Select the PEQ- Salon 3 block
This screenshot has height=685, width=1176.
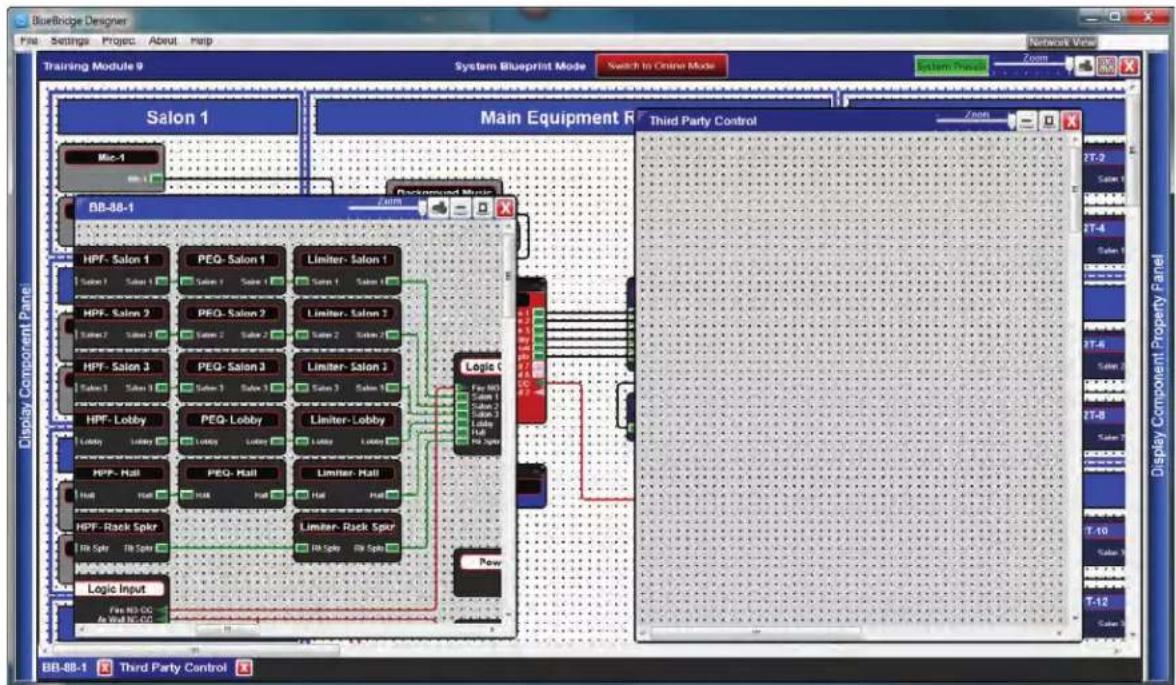[x=232, y=377]
